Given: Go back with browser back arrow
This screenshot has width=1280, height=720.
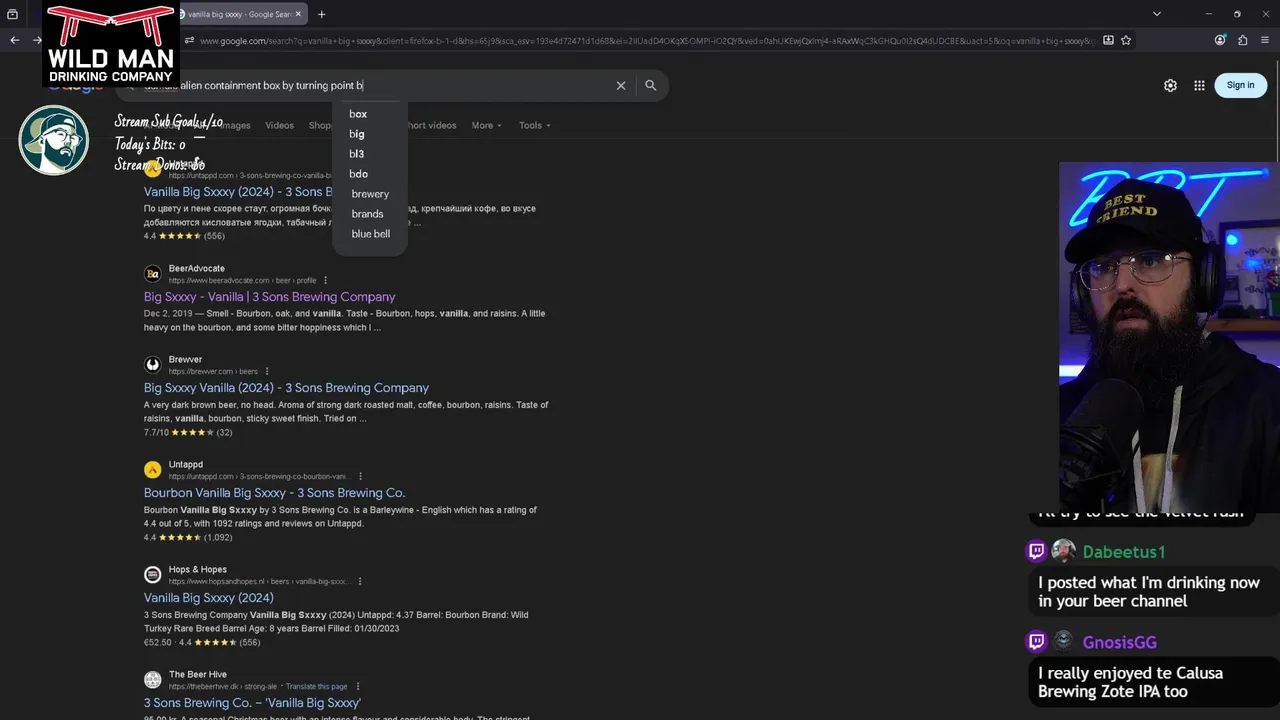Looking at the screenshot, I should (14, 40).
